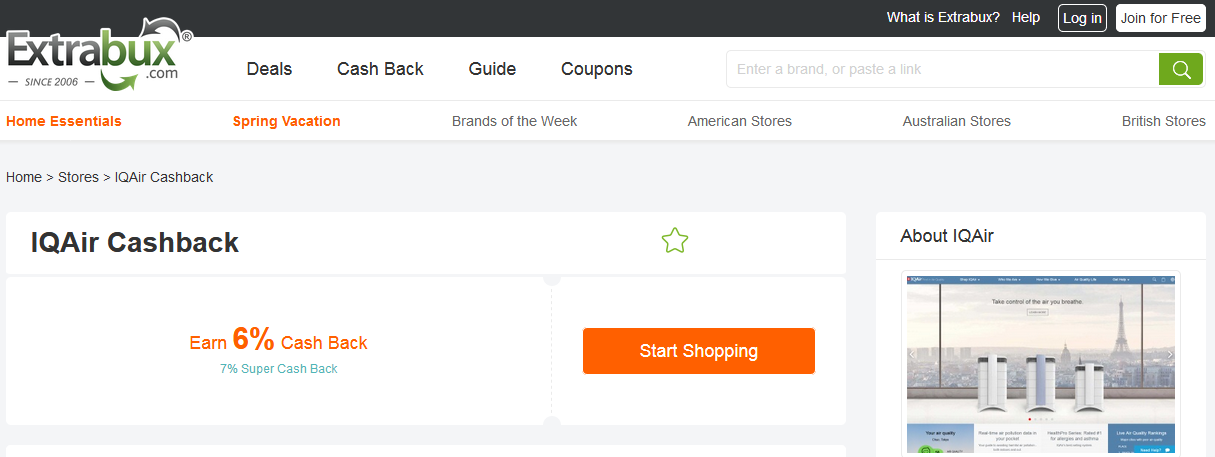1215x457 pixels.
Task: Open the Help link
Action: point(1026,18)
